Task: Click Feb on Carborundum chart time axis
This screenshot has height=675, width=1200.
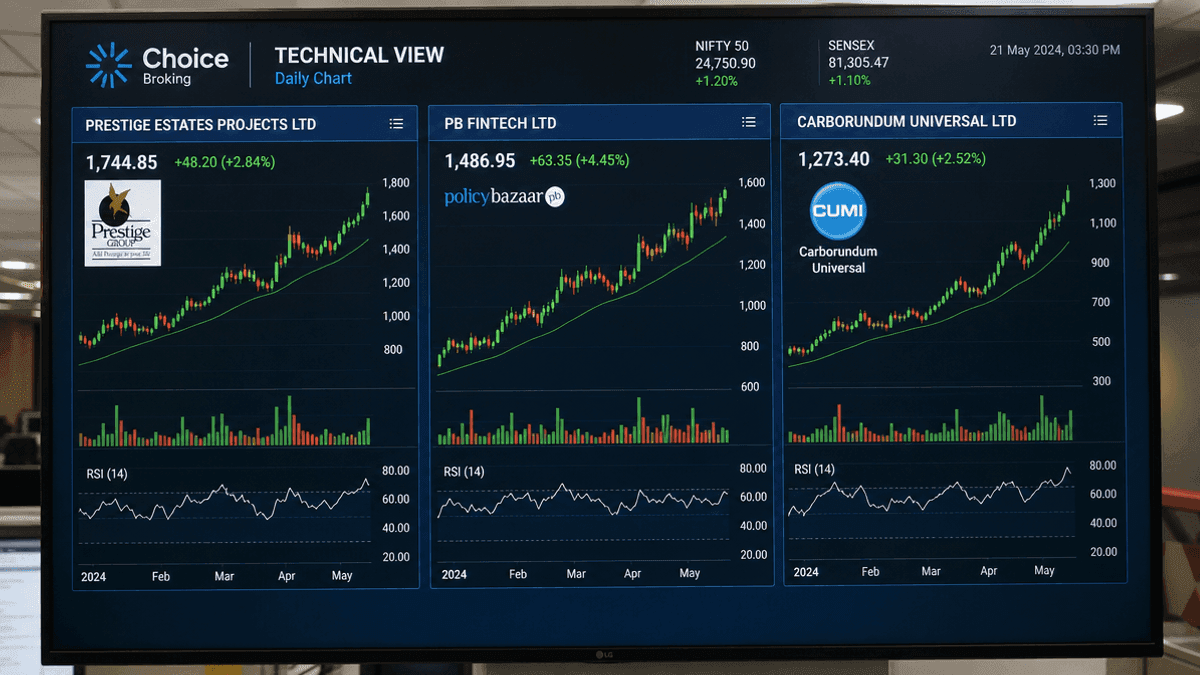Action: pos(870,573)
